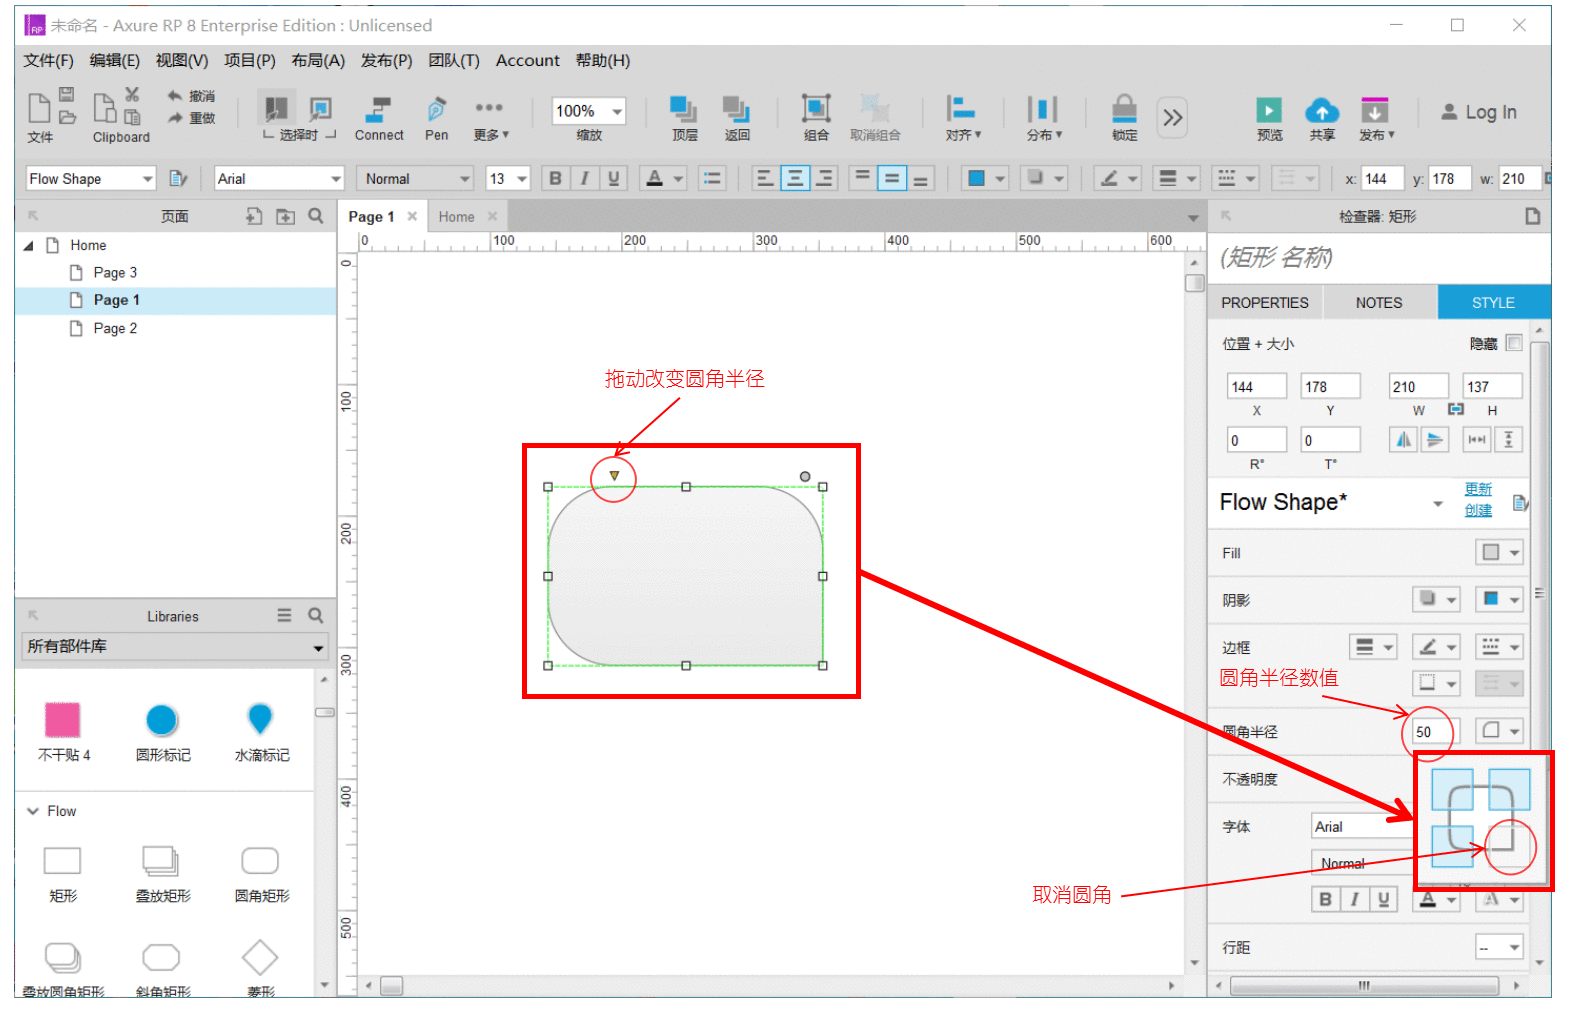This screenshot has height=1017, width=1570.
Task: Toggle Bold in the inspector font section
Action: [1325, 899]
